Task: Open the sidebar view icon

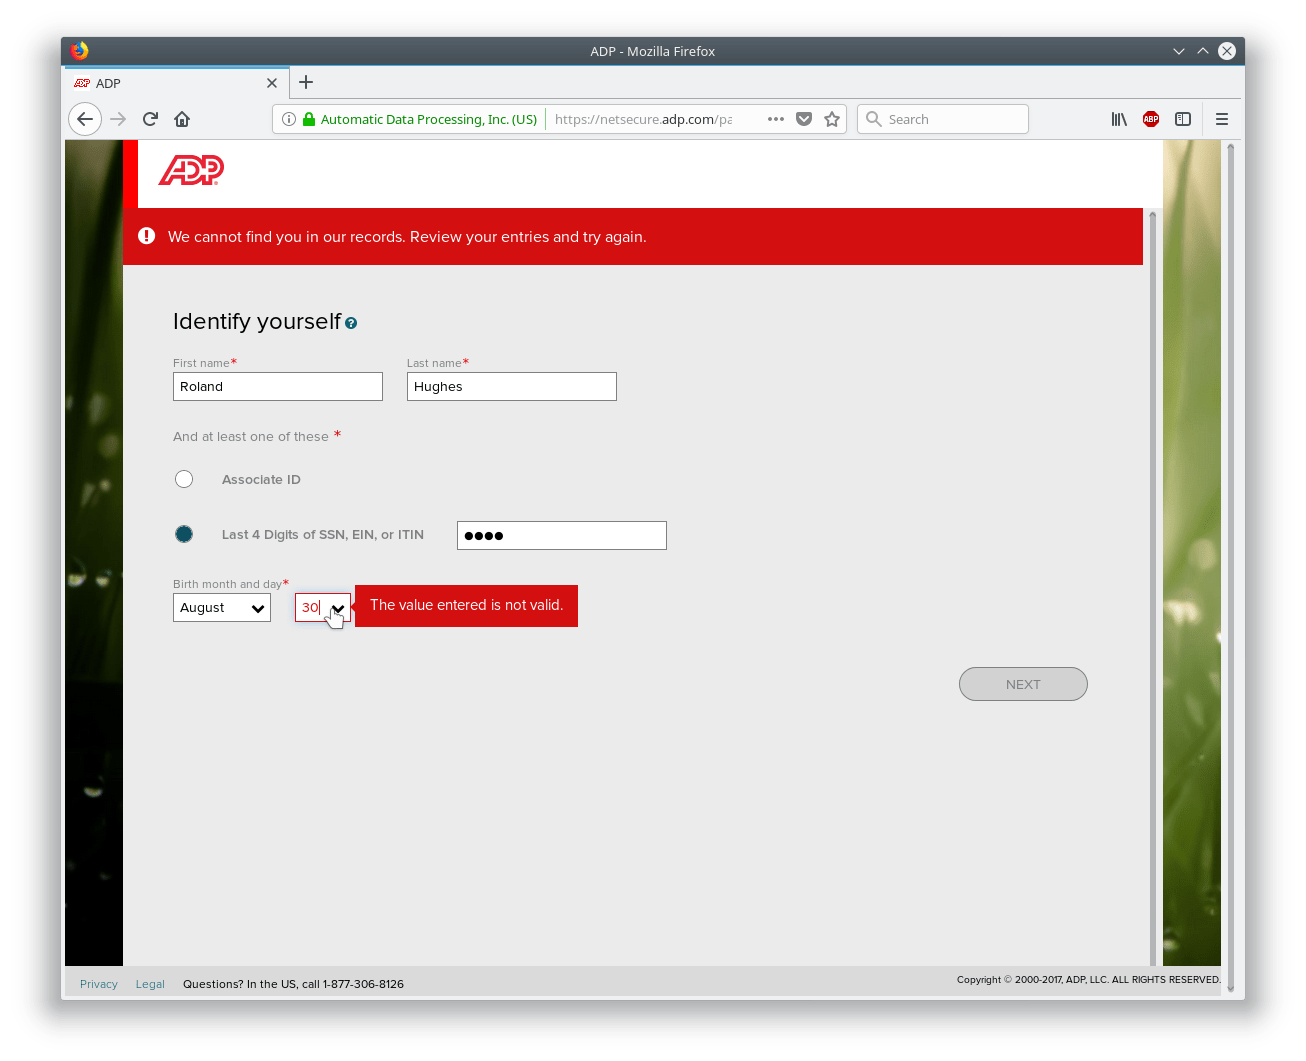Action: coord(1183,118)
